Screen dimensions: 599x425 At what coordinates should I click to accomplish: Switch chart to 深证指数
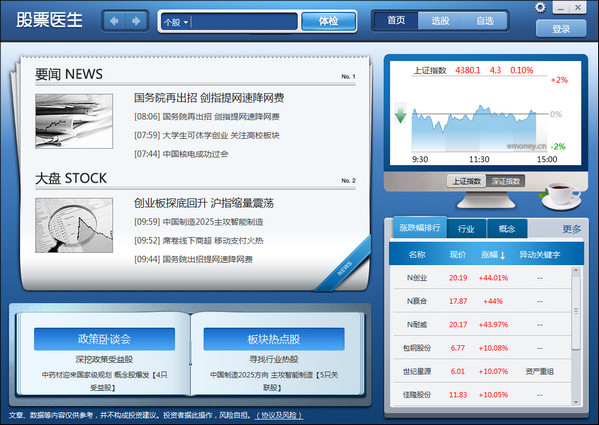(505, 181)
